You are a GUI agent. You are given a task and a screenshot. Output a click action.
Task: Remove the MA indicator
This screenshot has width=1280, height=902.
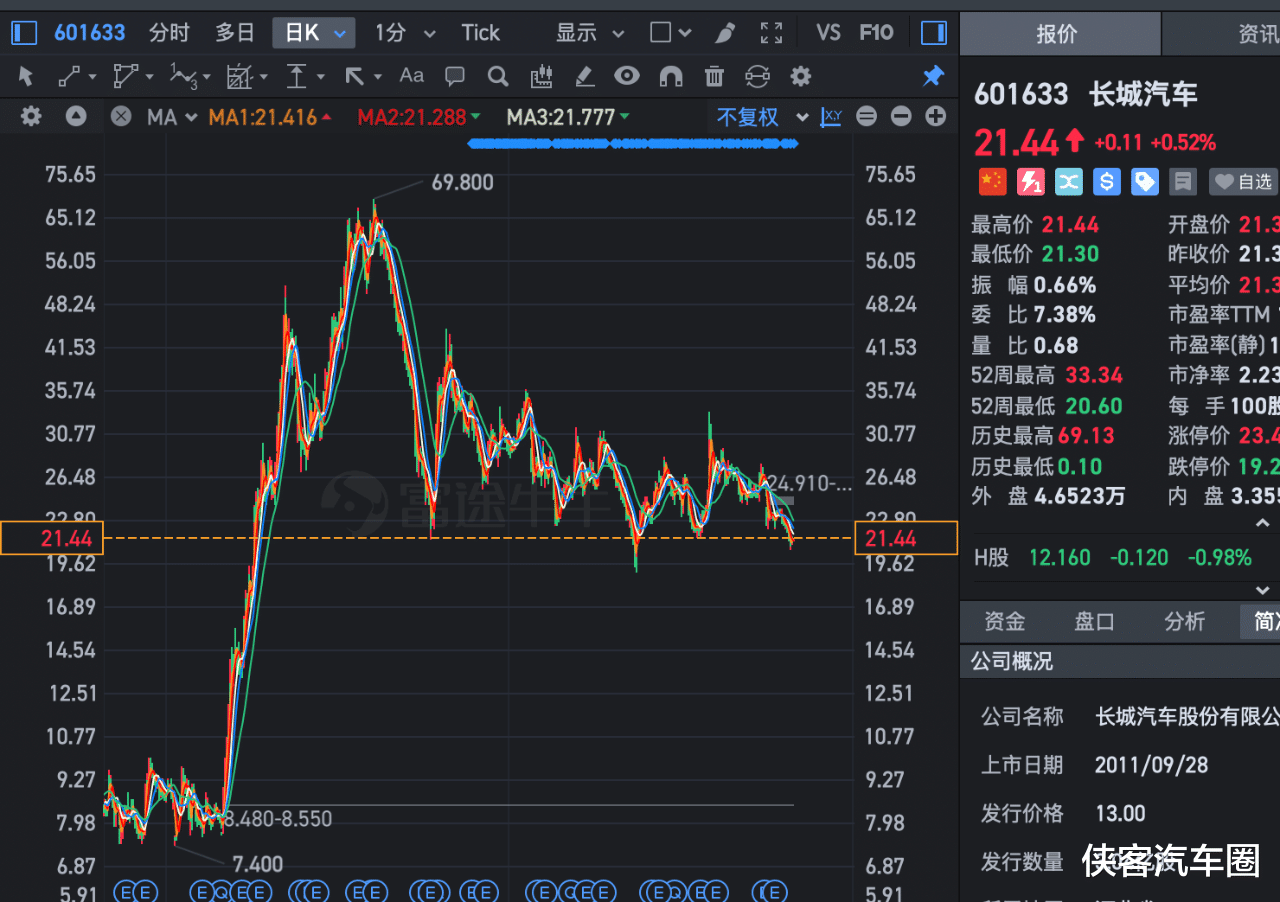point(121,117)
